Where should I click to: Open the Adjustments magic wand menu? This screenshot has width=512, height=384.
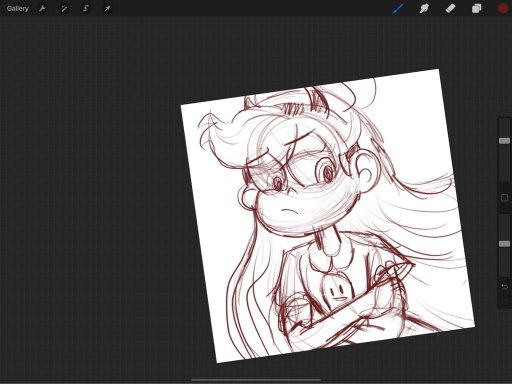[64, 9]
